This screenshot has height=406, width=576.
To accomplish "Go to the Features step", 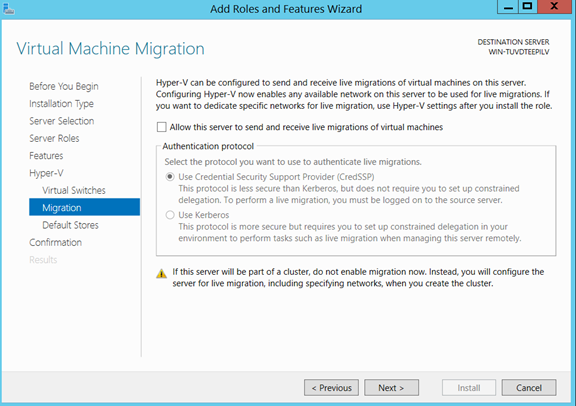I will (x=46, y=156).
